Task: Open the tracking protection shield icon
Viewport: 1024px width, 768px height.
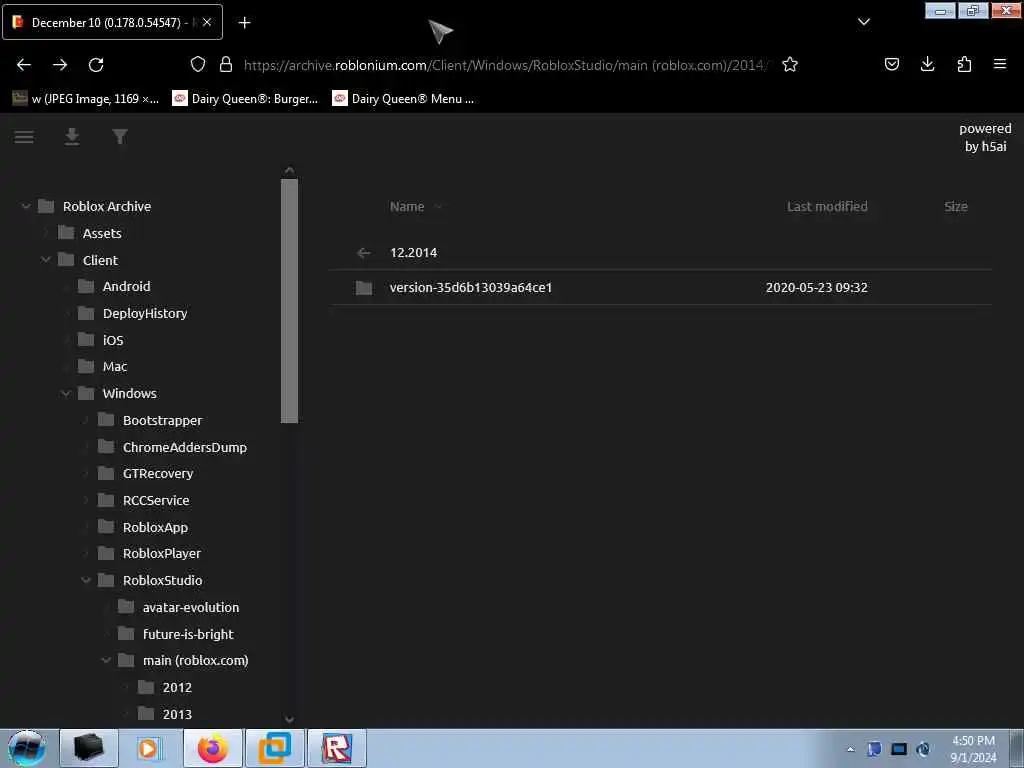Action: (198, 64)
